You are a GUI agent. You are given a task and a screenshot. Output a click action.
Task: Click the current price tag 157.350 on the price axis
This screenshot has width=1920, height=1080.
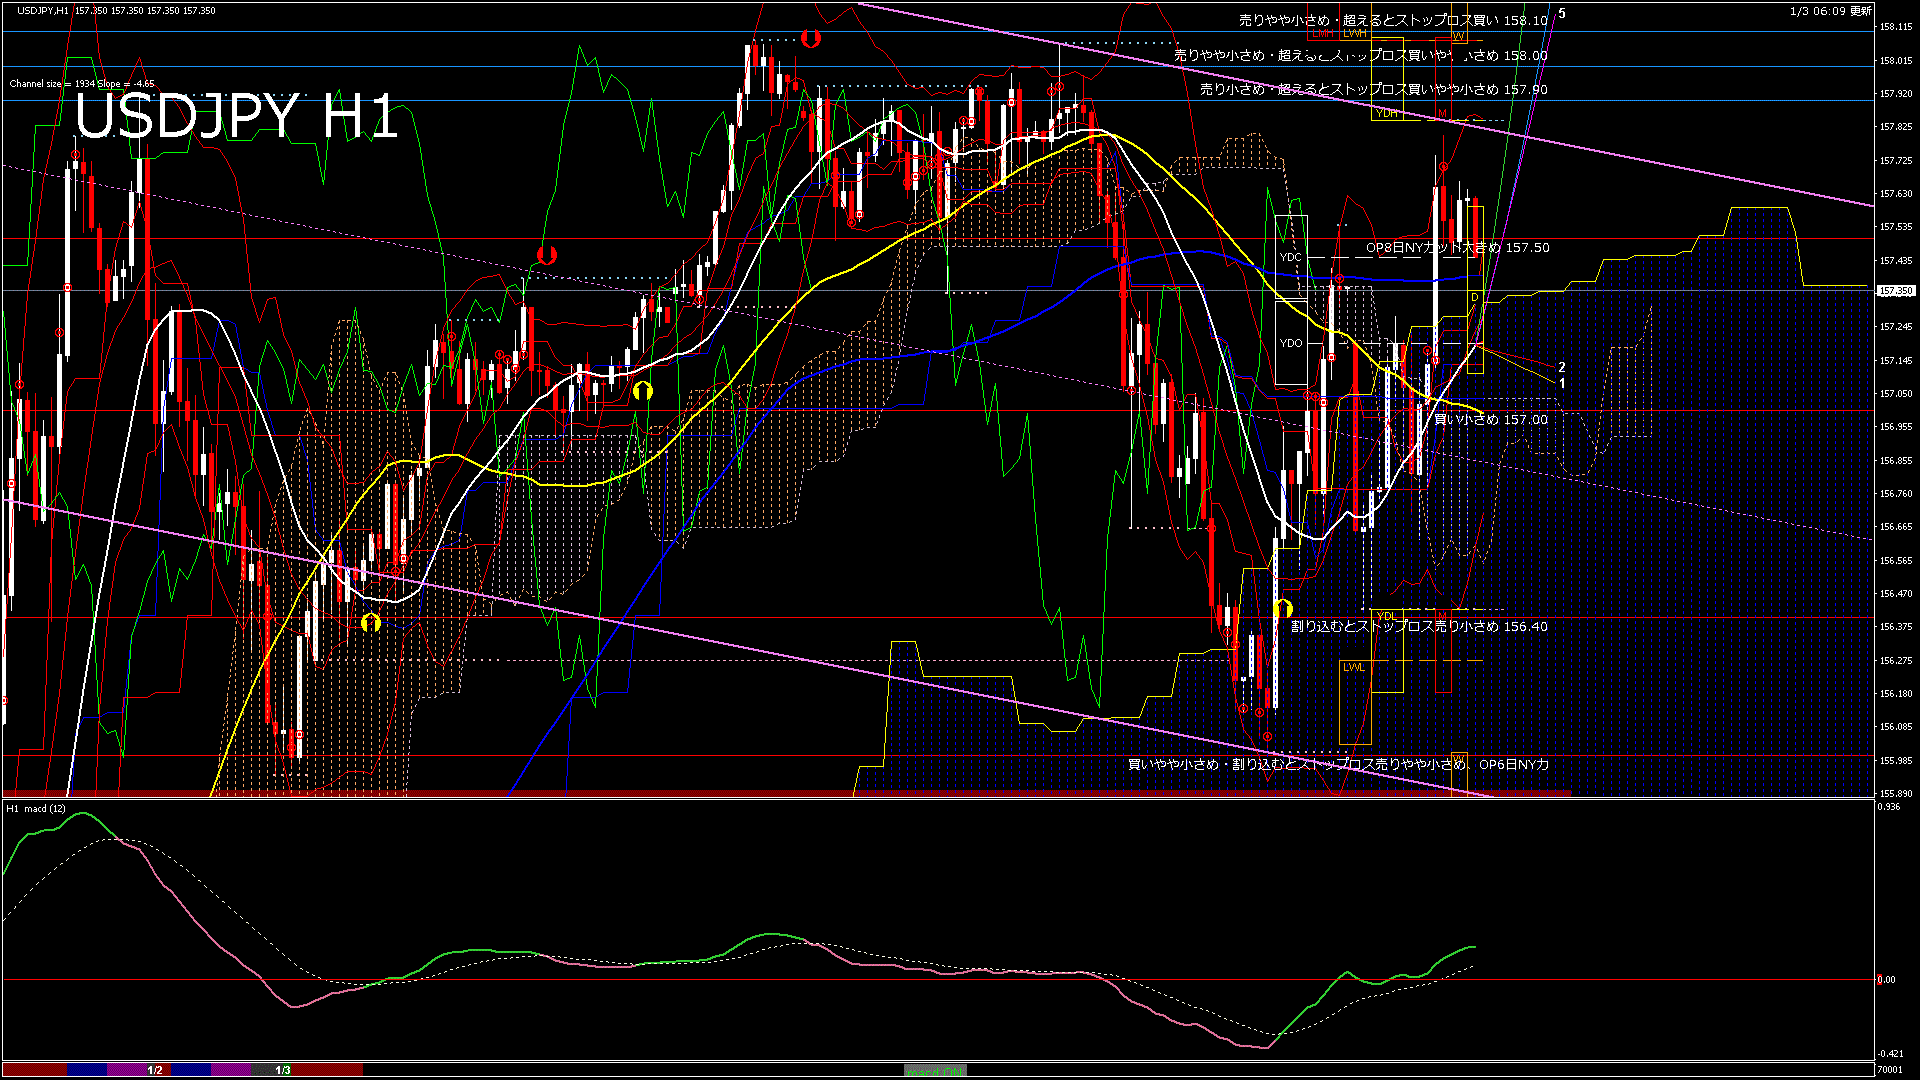(1894, 291)
